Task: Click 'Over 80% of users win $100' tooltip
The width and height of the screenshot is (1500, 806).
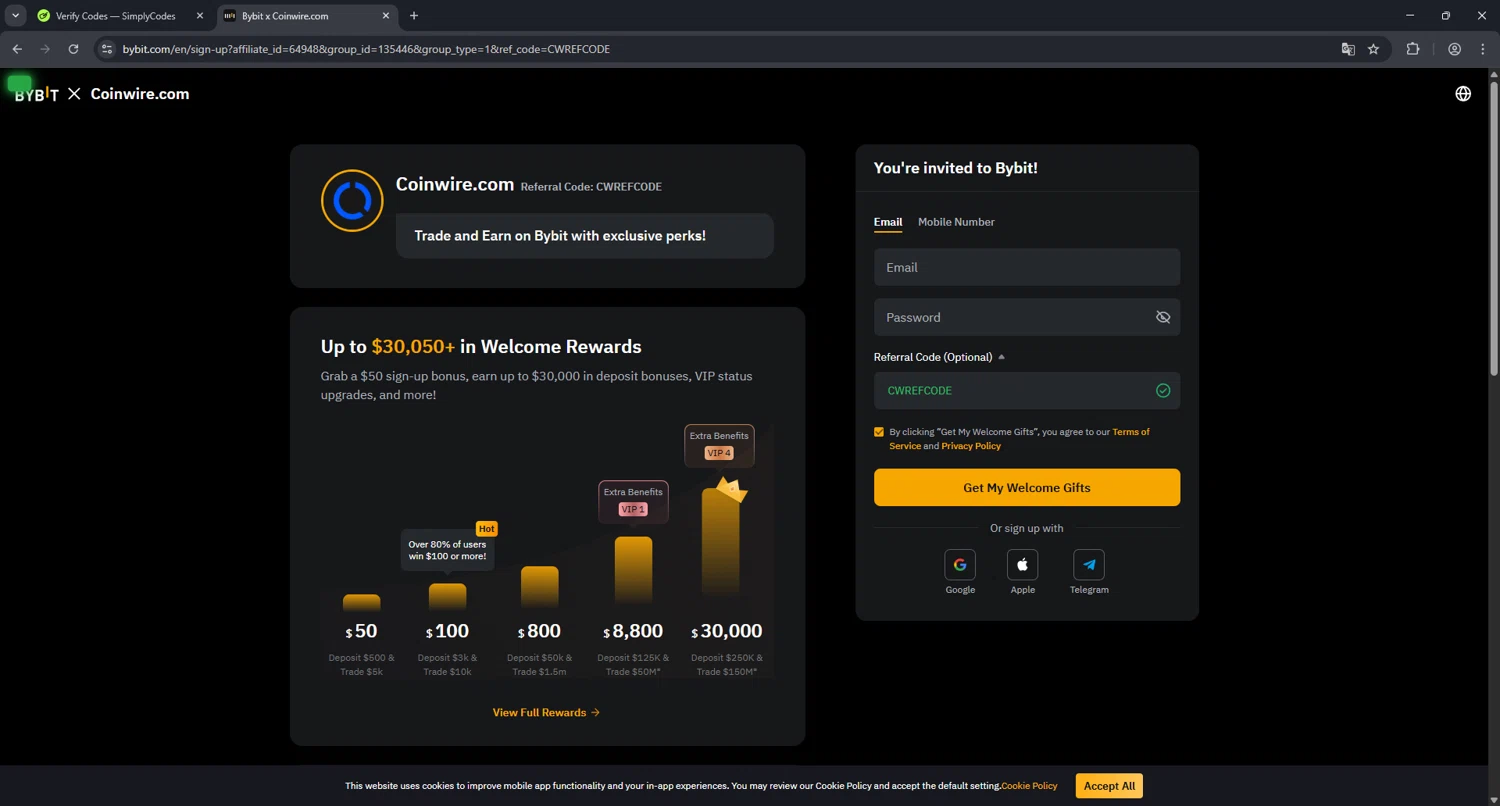Action: (447, 550)
